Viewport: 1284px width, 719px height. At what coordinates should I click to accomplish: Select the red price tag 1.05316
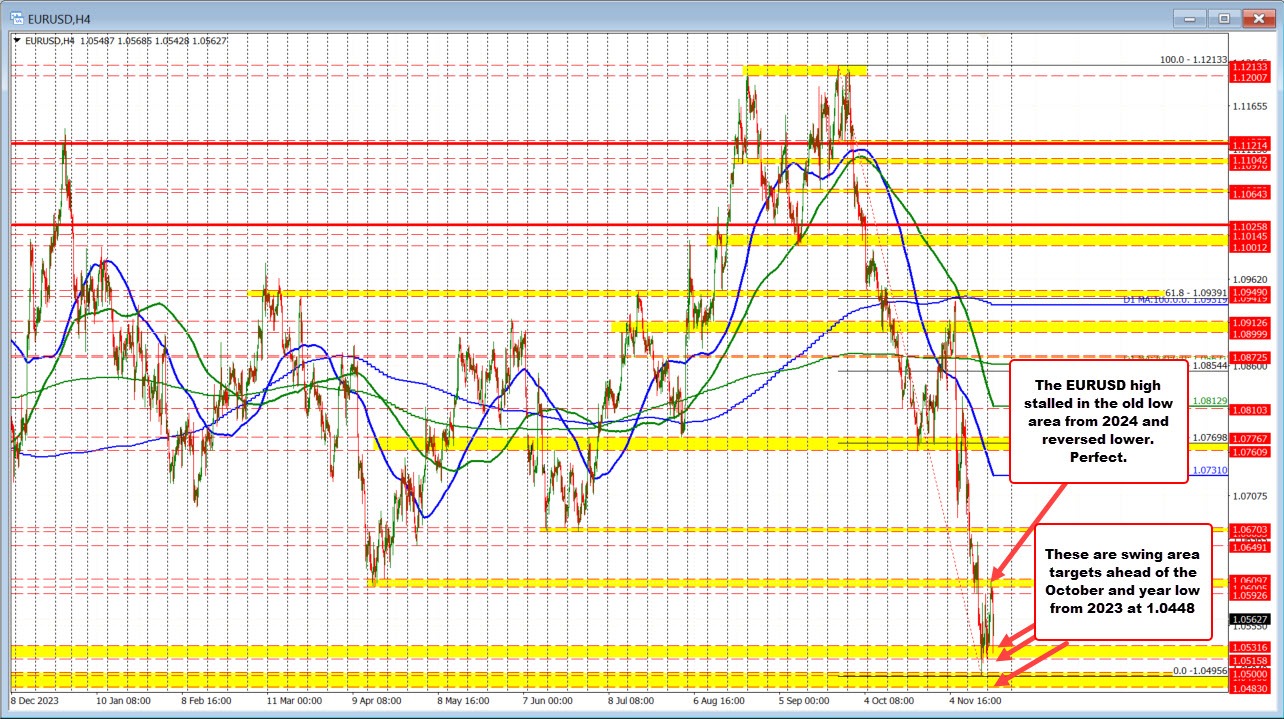click(x=1251, y=648)
